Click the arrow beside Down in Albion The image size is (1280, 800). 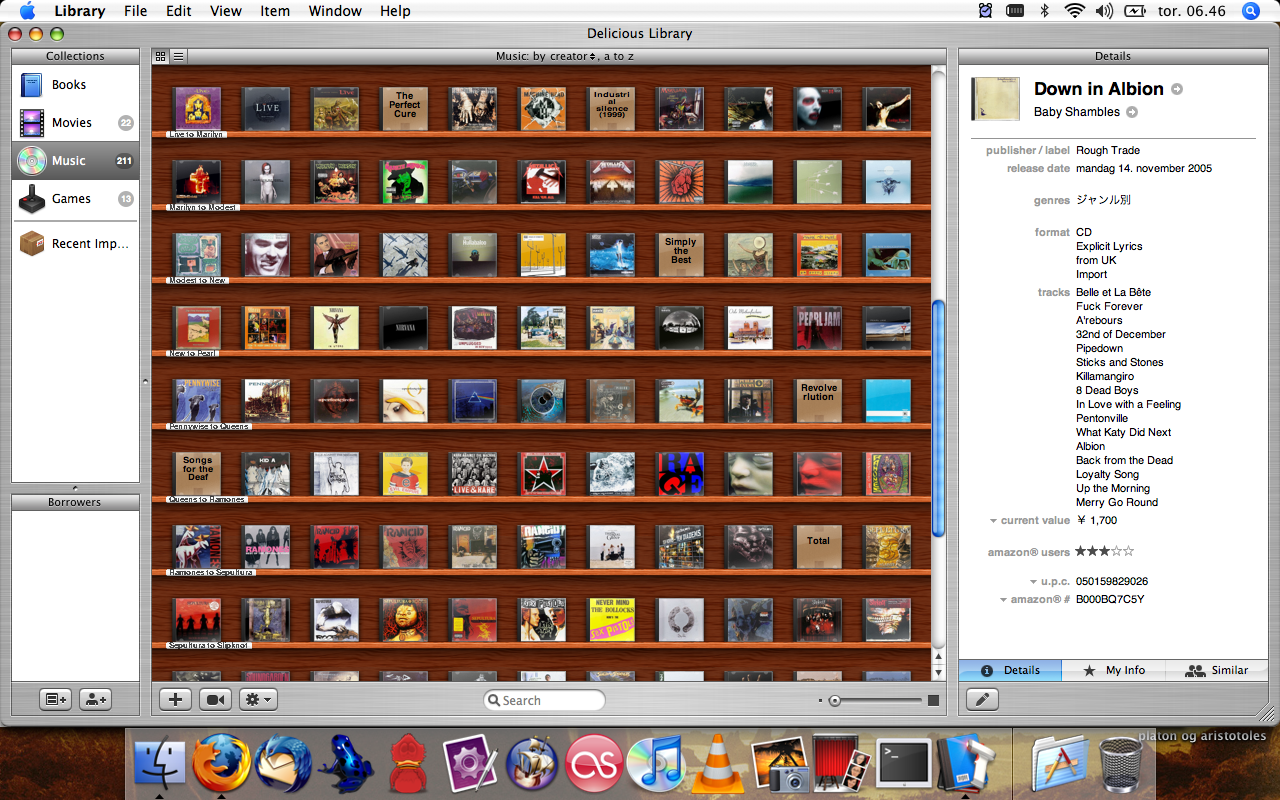[x=1177, y=89]
